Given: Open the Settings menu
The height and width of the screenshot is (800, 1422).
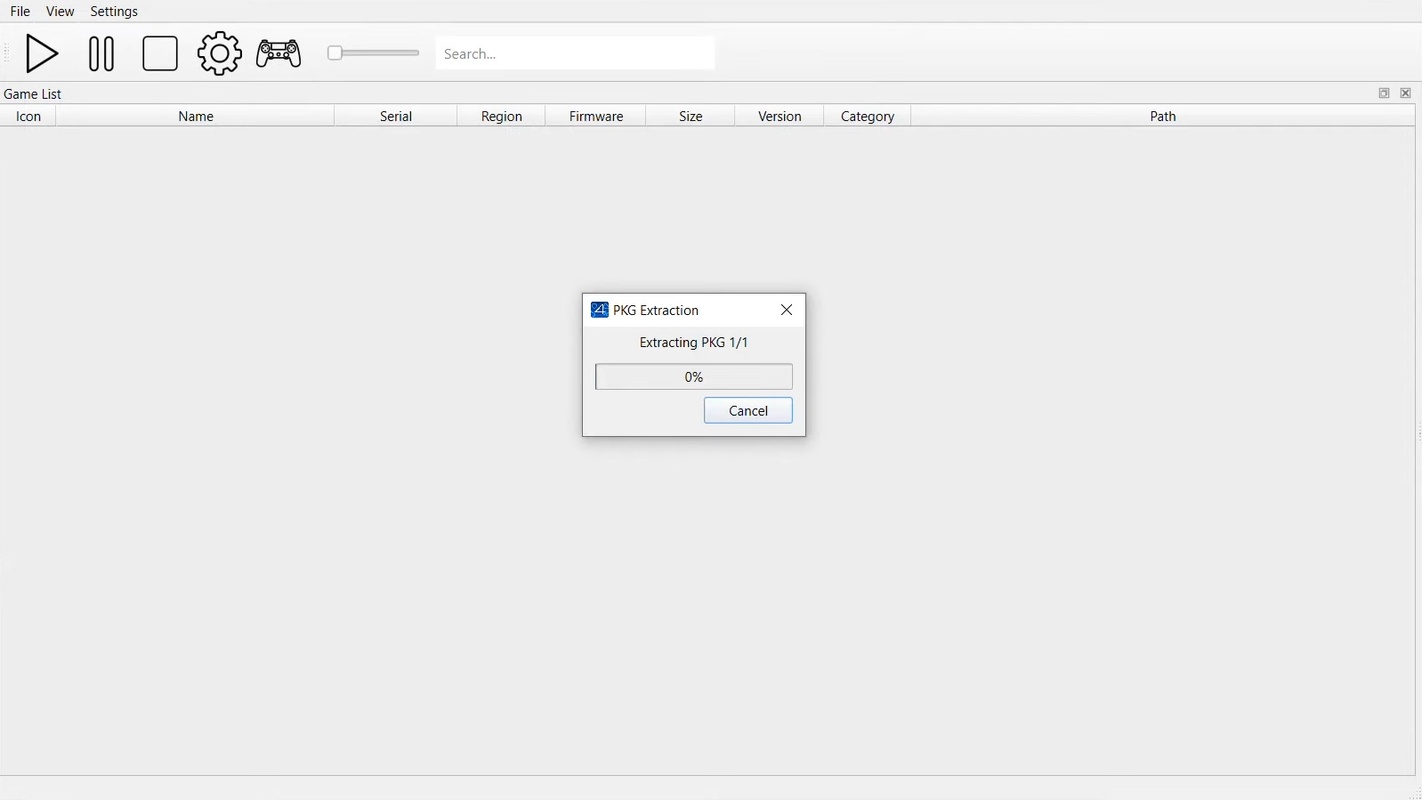Looking at the screenshot, I should coord(114,11).
